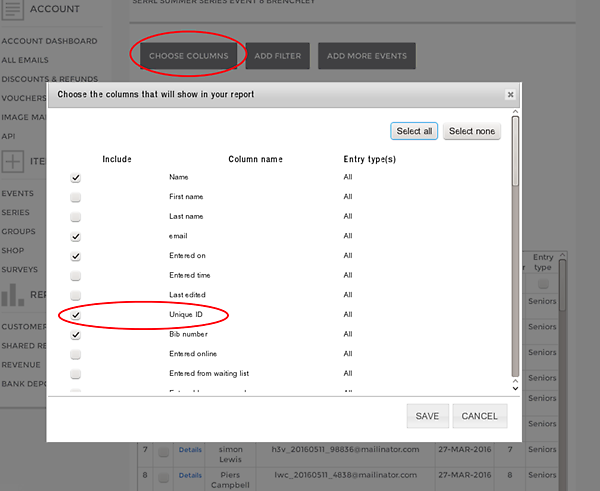This screenshot has height=491, width=600.
Task: Close the choose columns dialog
Action: tap(510, 95)
